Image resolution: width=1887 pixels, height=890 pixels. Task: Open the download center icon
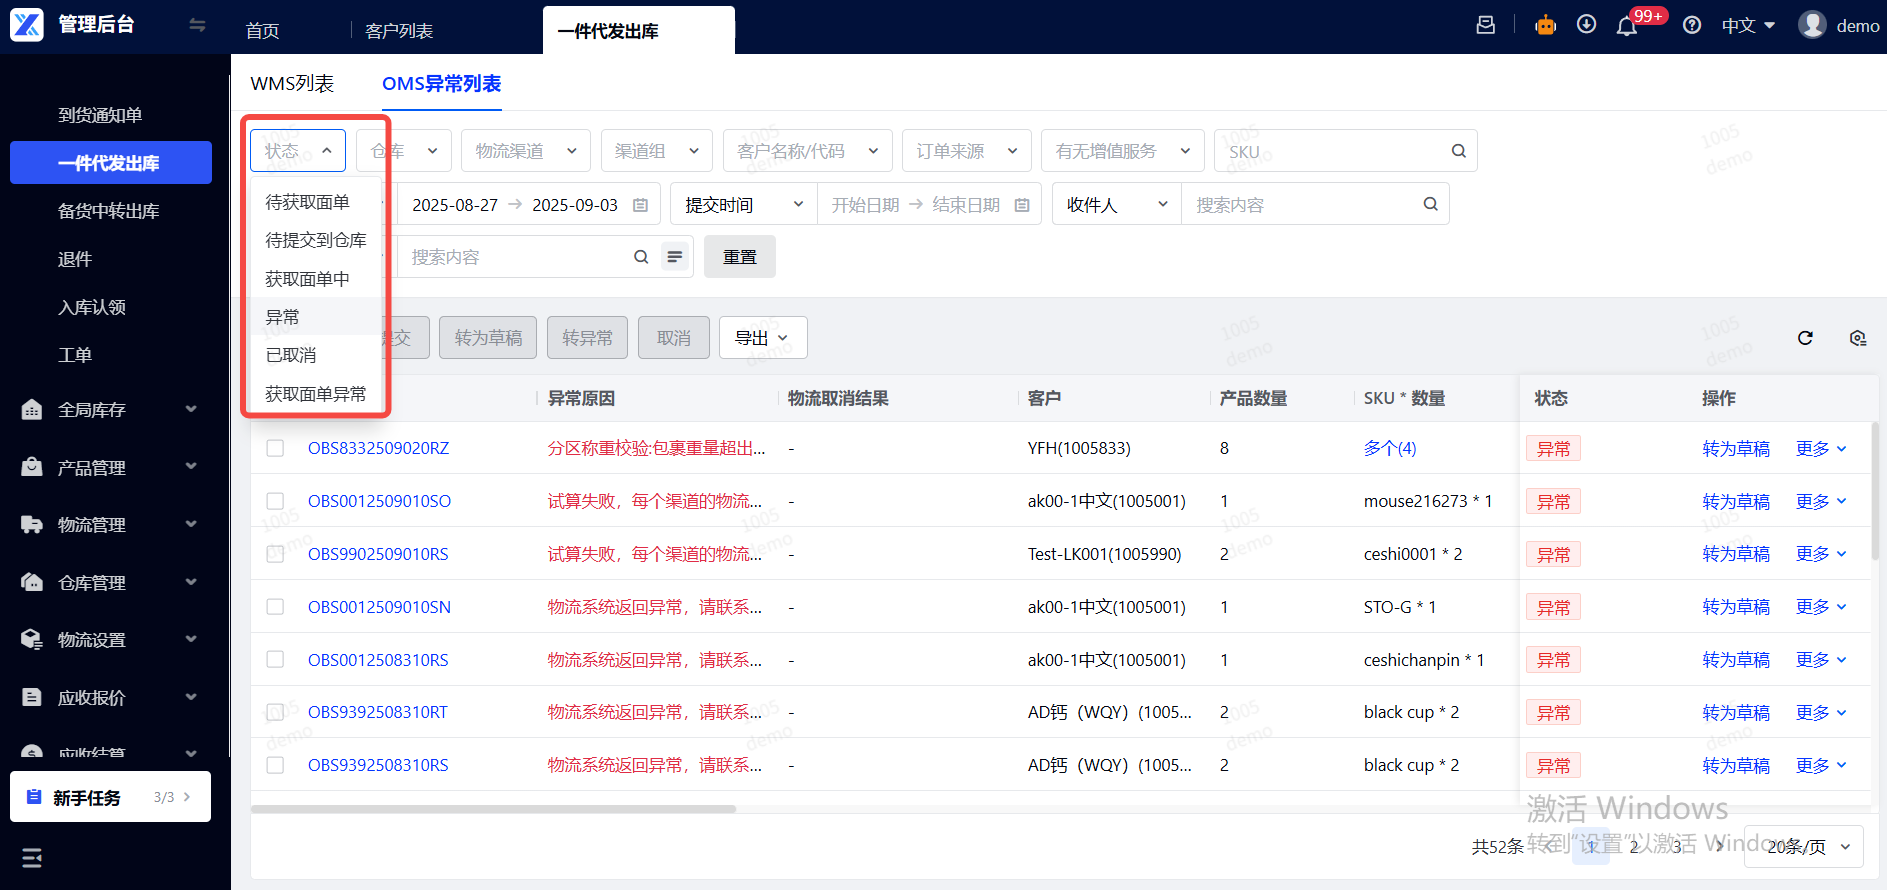tap(1586, 25)
